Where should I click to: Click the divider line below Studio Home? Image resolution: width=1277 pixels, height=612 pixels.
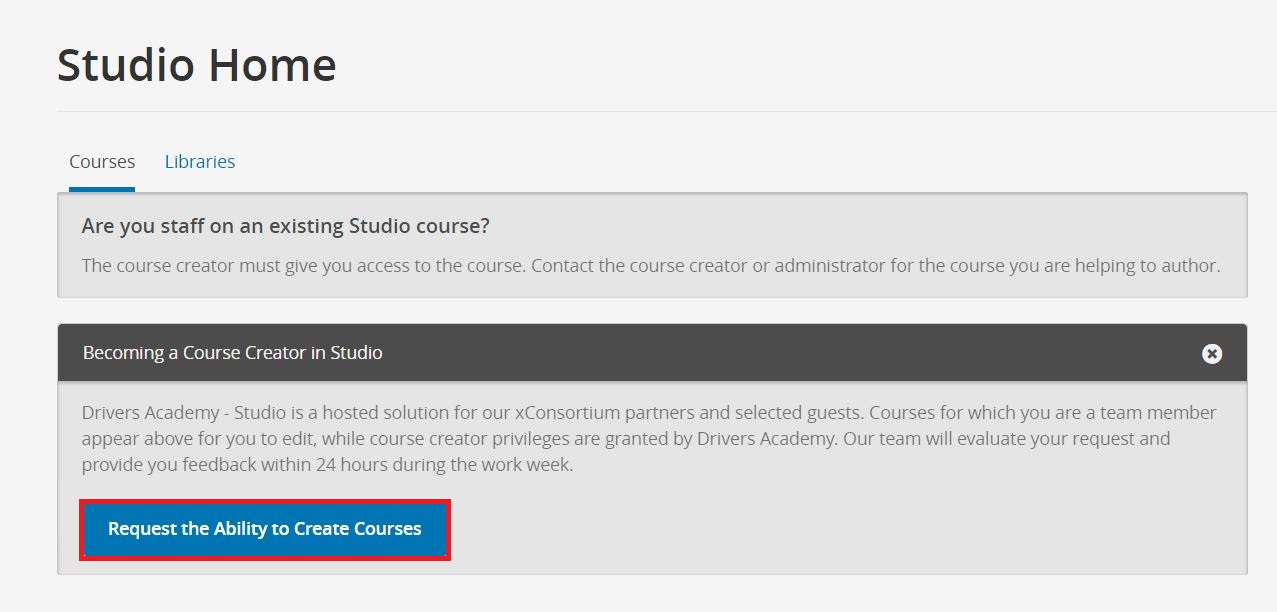667,111
